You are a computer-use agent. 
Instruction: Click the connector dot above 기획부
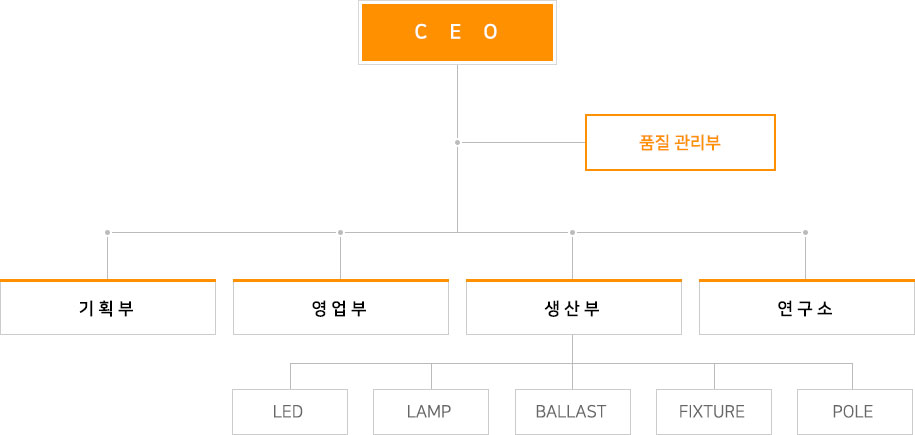(107, 232)
